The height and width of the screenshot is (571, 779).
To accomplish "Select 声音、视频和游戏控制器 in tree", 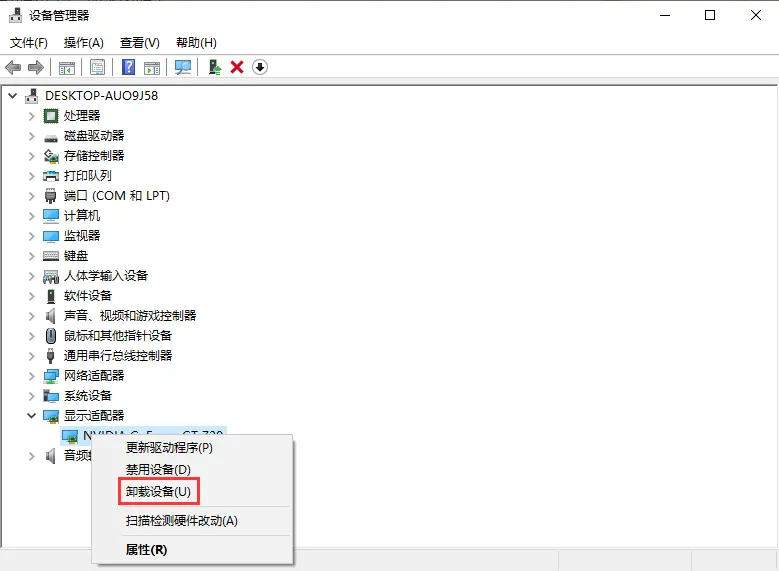I will [130, 316].
